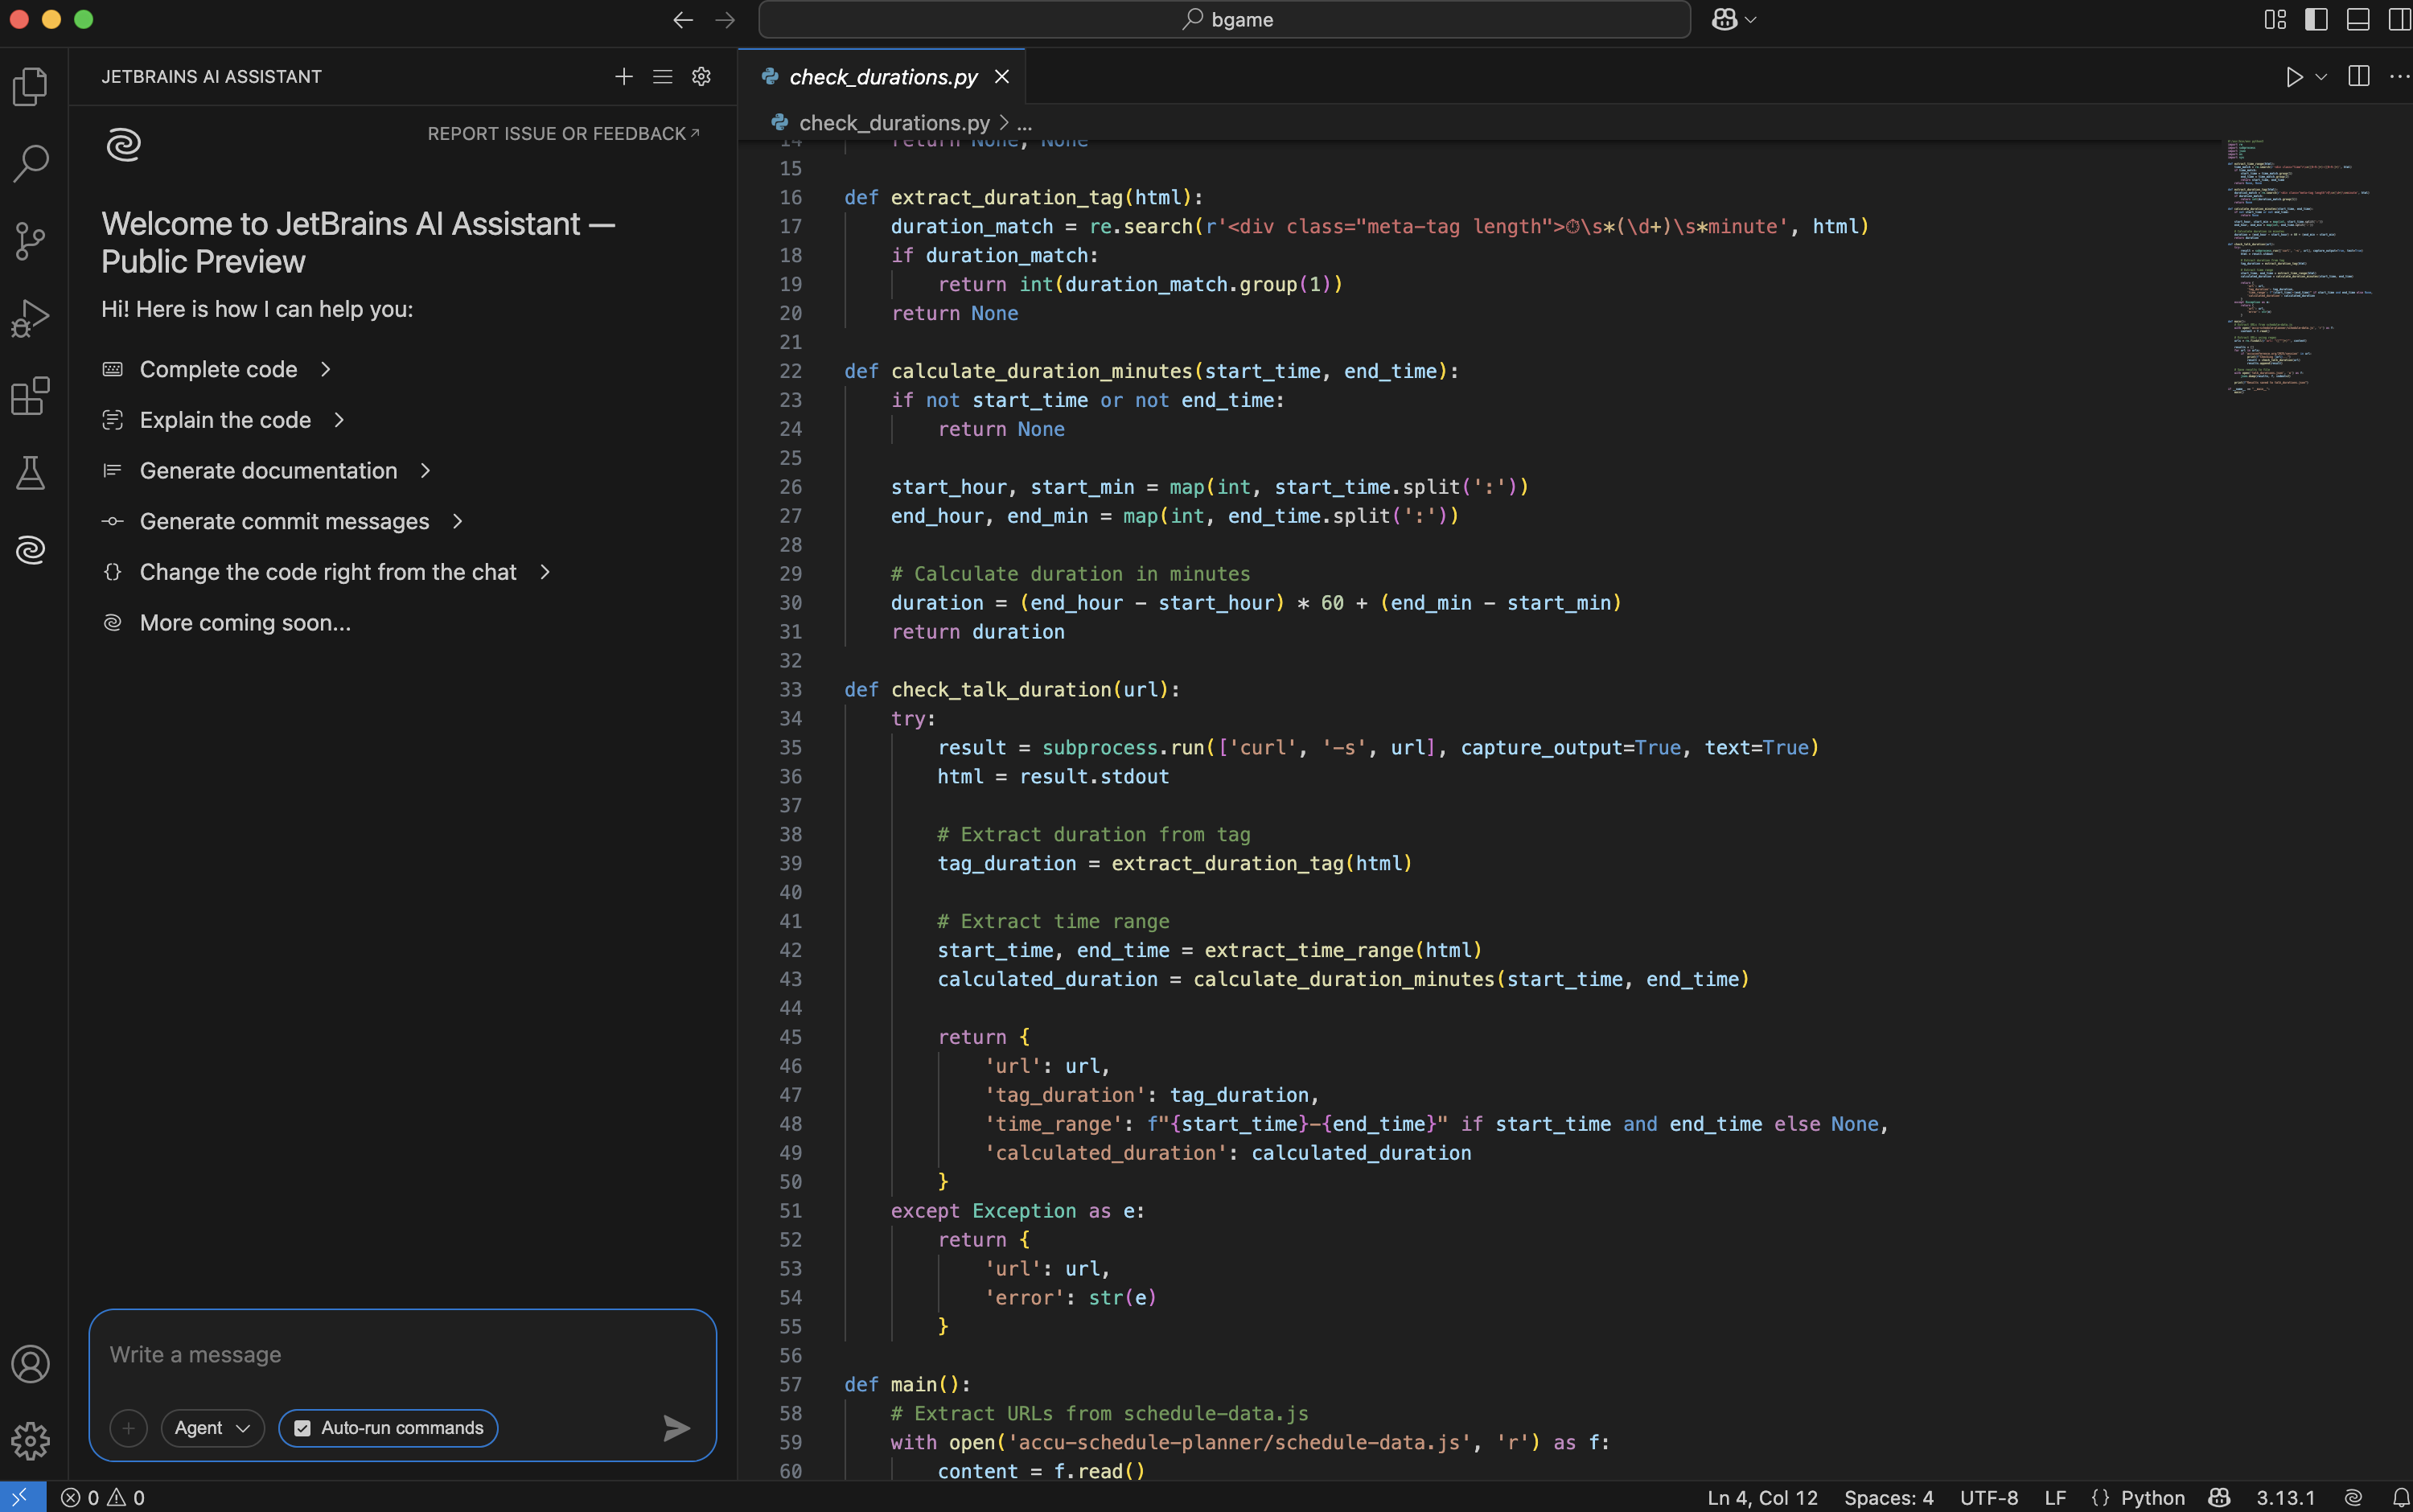Screen dimensions: 2413x1512
Task: Open the Run and Debug view
Action: 30,318
